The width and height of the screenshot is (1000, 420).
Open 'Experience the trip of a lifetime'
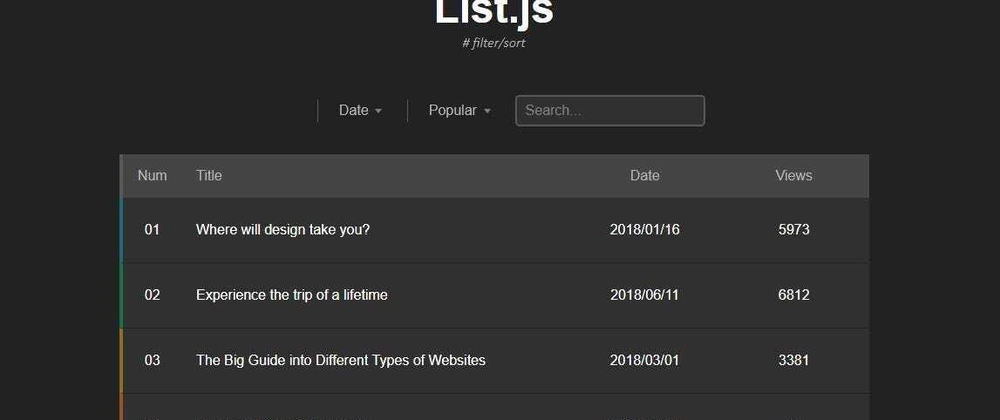click(x=291, y=295)
